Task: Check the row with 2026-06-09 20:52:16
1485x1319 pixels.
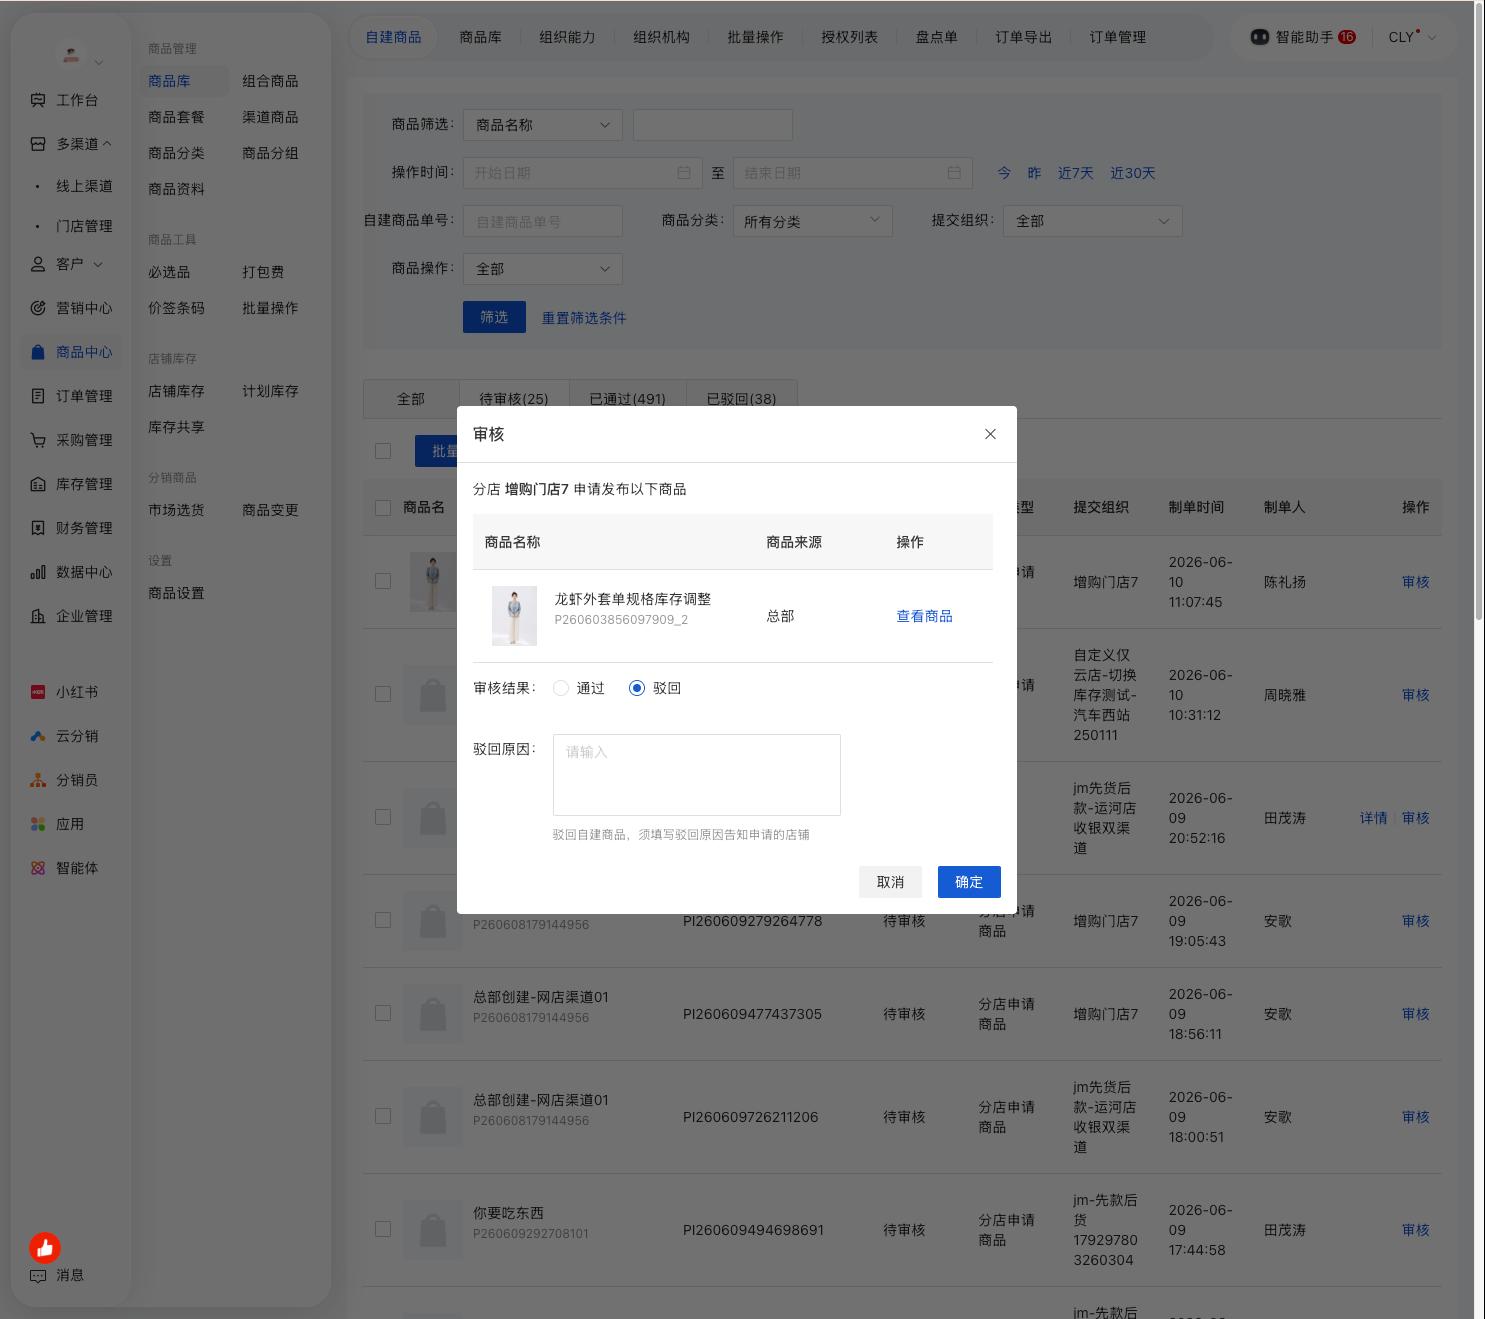Action: [x=383, y=817]
